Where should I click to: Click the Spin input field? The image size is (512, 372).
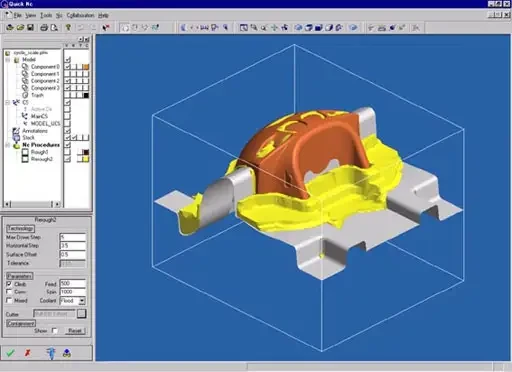(73, 292)
